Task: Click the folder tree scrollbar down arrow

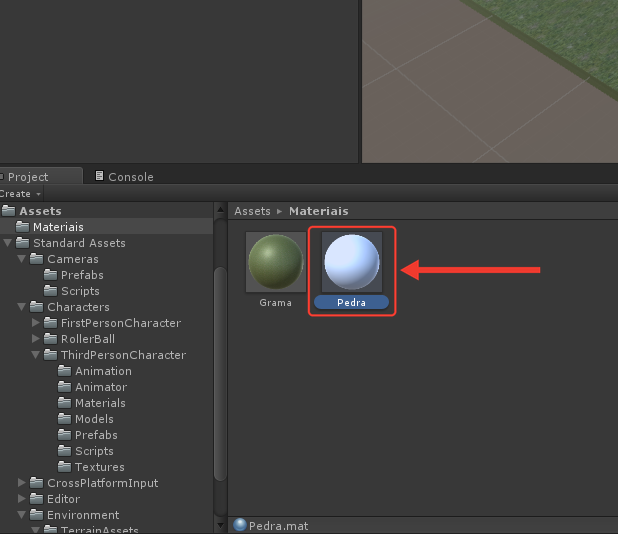Action: click(x=220, y=526)
